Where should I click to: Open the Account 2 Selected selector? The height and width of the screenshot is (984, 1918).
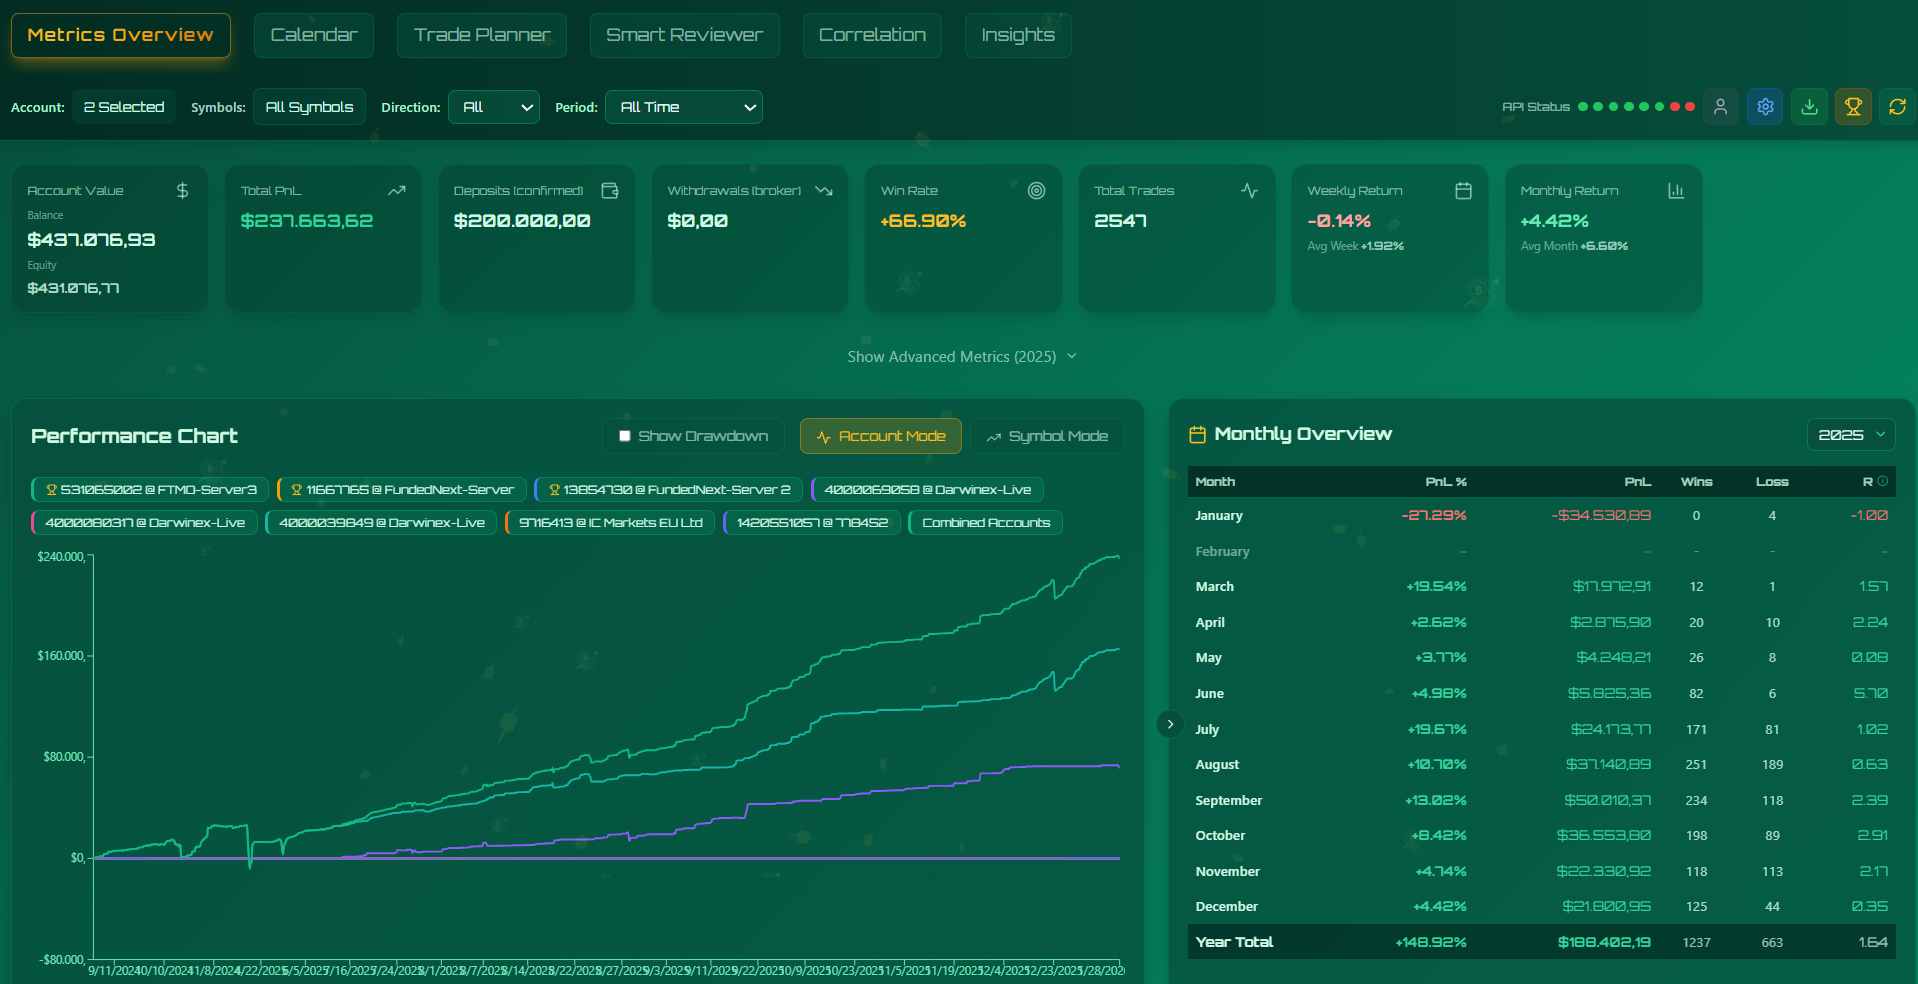tap(124, 107)
